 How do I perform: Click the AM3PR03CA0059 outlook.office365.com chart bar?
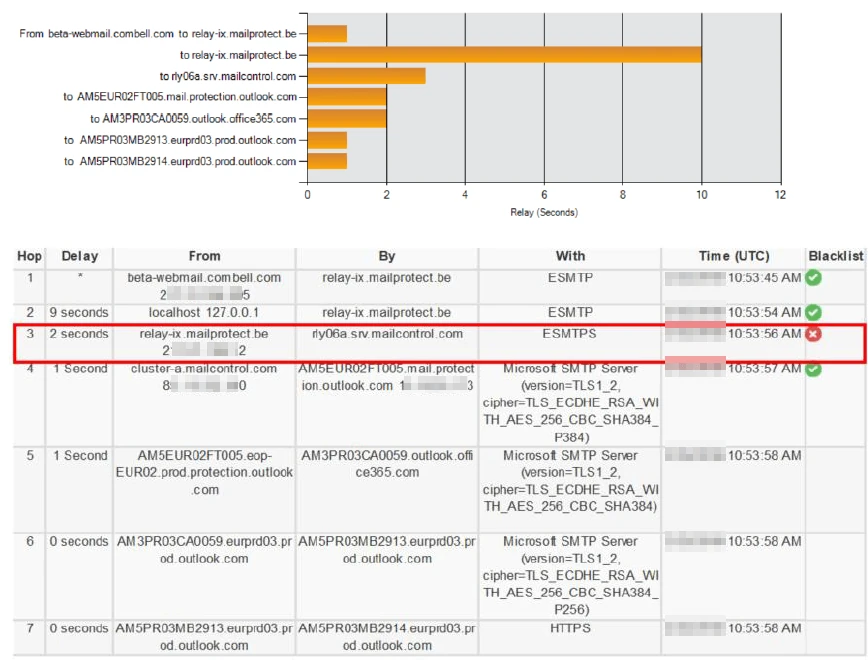point(347,118)
